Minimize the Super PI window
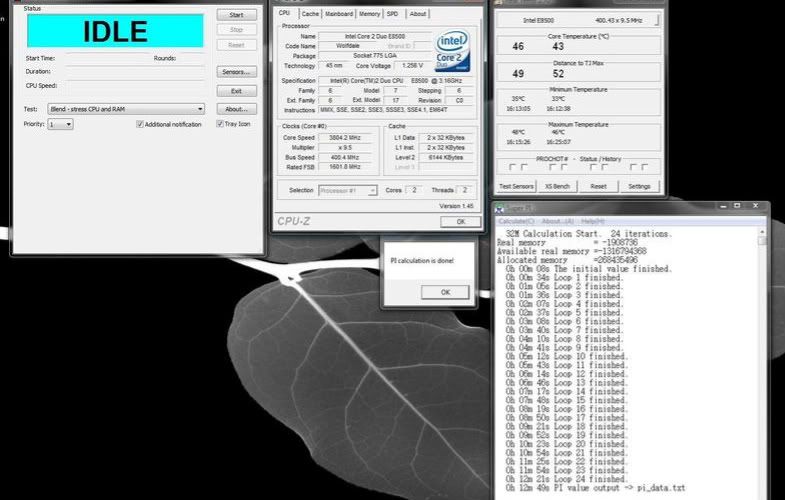785x500 pixels. 723,206
